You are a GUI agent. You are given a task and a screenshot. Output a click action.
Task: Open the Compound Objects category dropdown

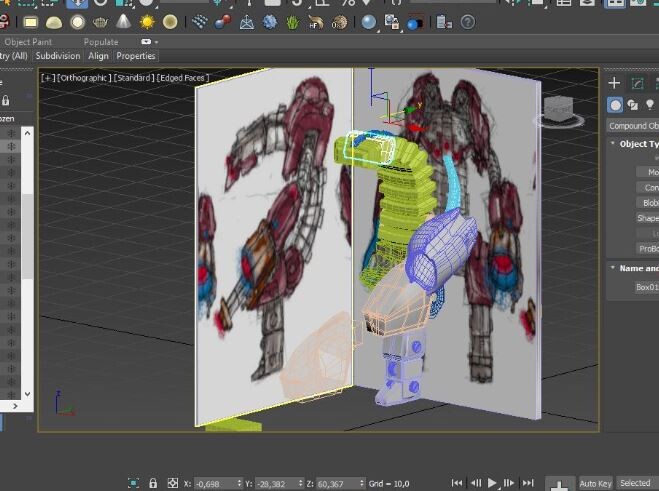click(x=633, y=126)
